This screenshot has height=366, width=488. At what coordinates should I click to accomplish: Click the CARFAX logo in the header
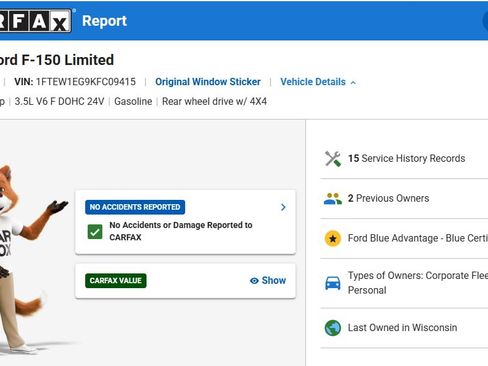35,21
